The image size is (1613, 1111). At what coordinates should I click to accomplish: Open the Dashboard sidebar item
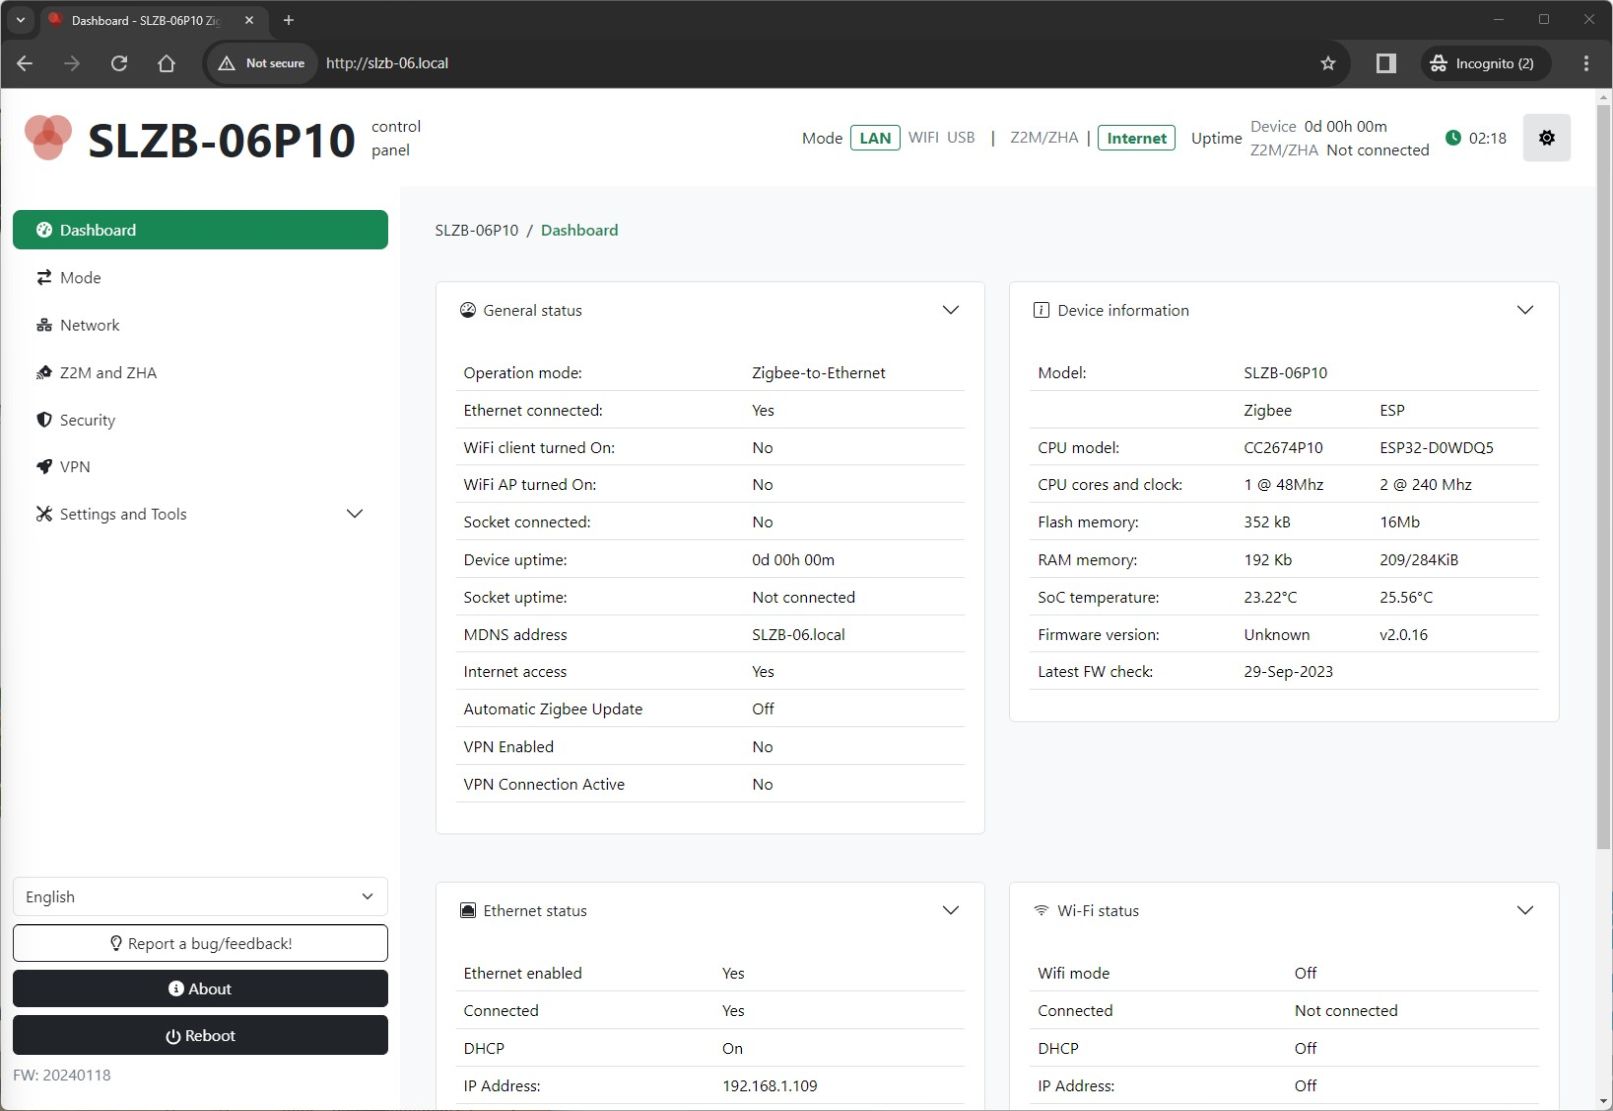coord(200,230)
